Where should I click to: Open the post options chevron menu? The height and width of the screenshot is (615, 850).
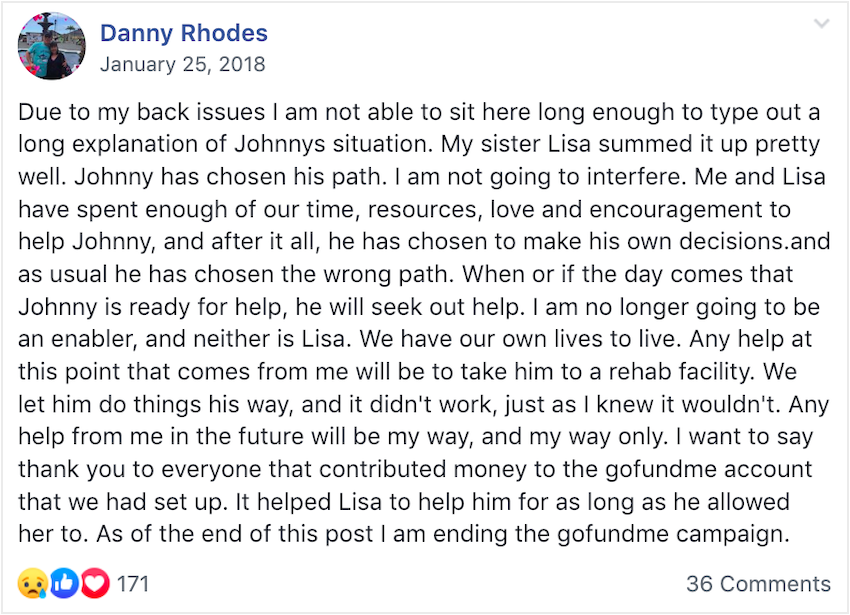[x=821, y=25]
